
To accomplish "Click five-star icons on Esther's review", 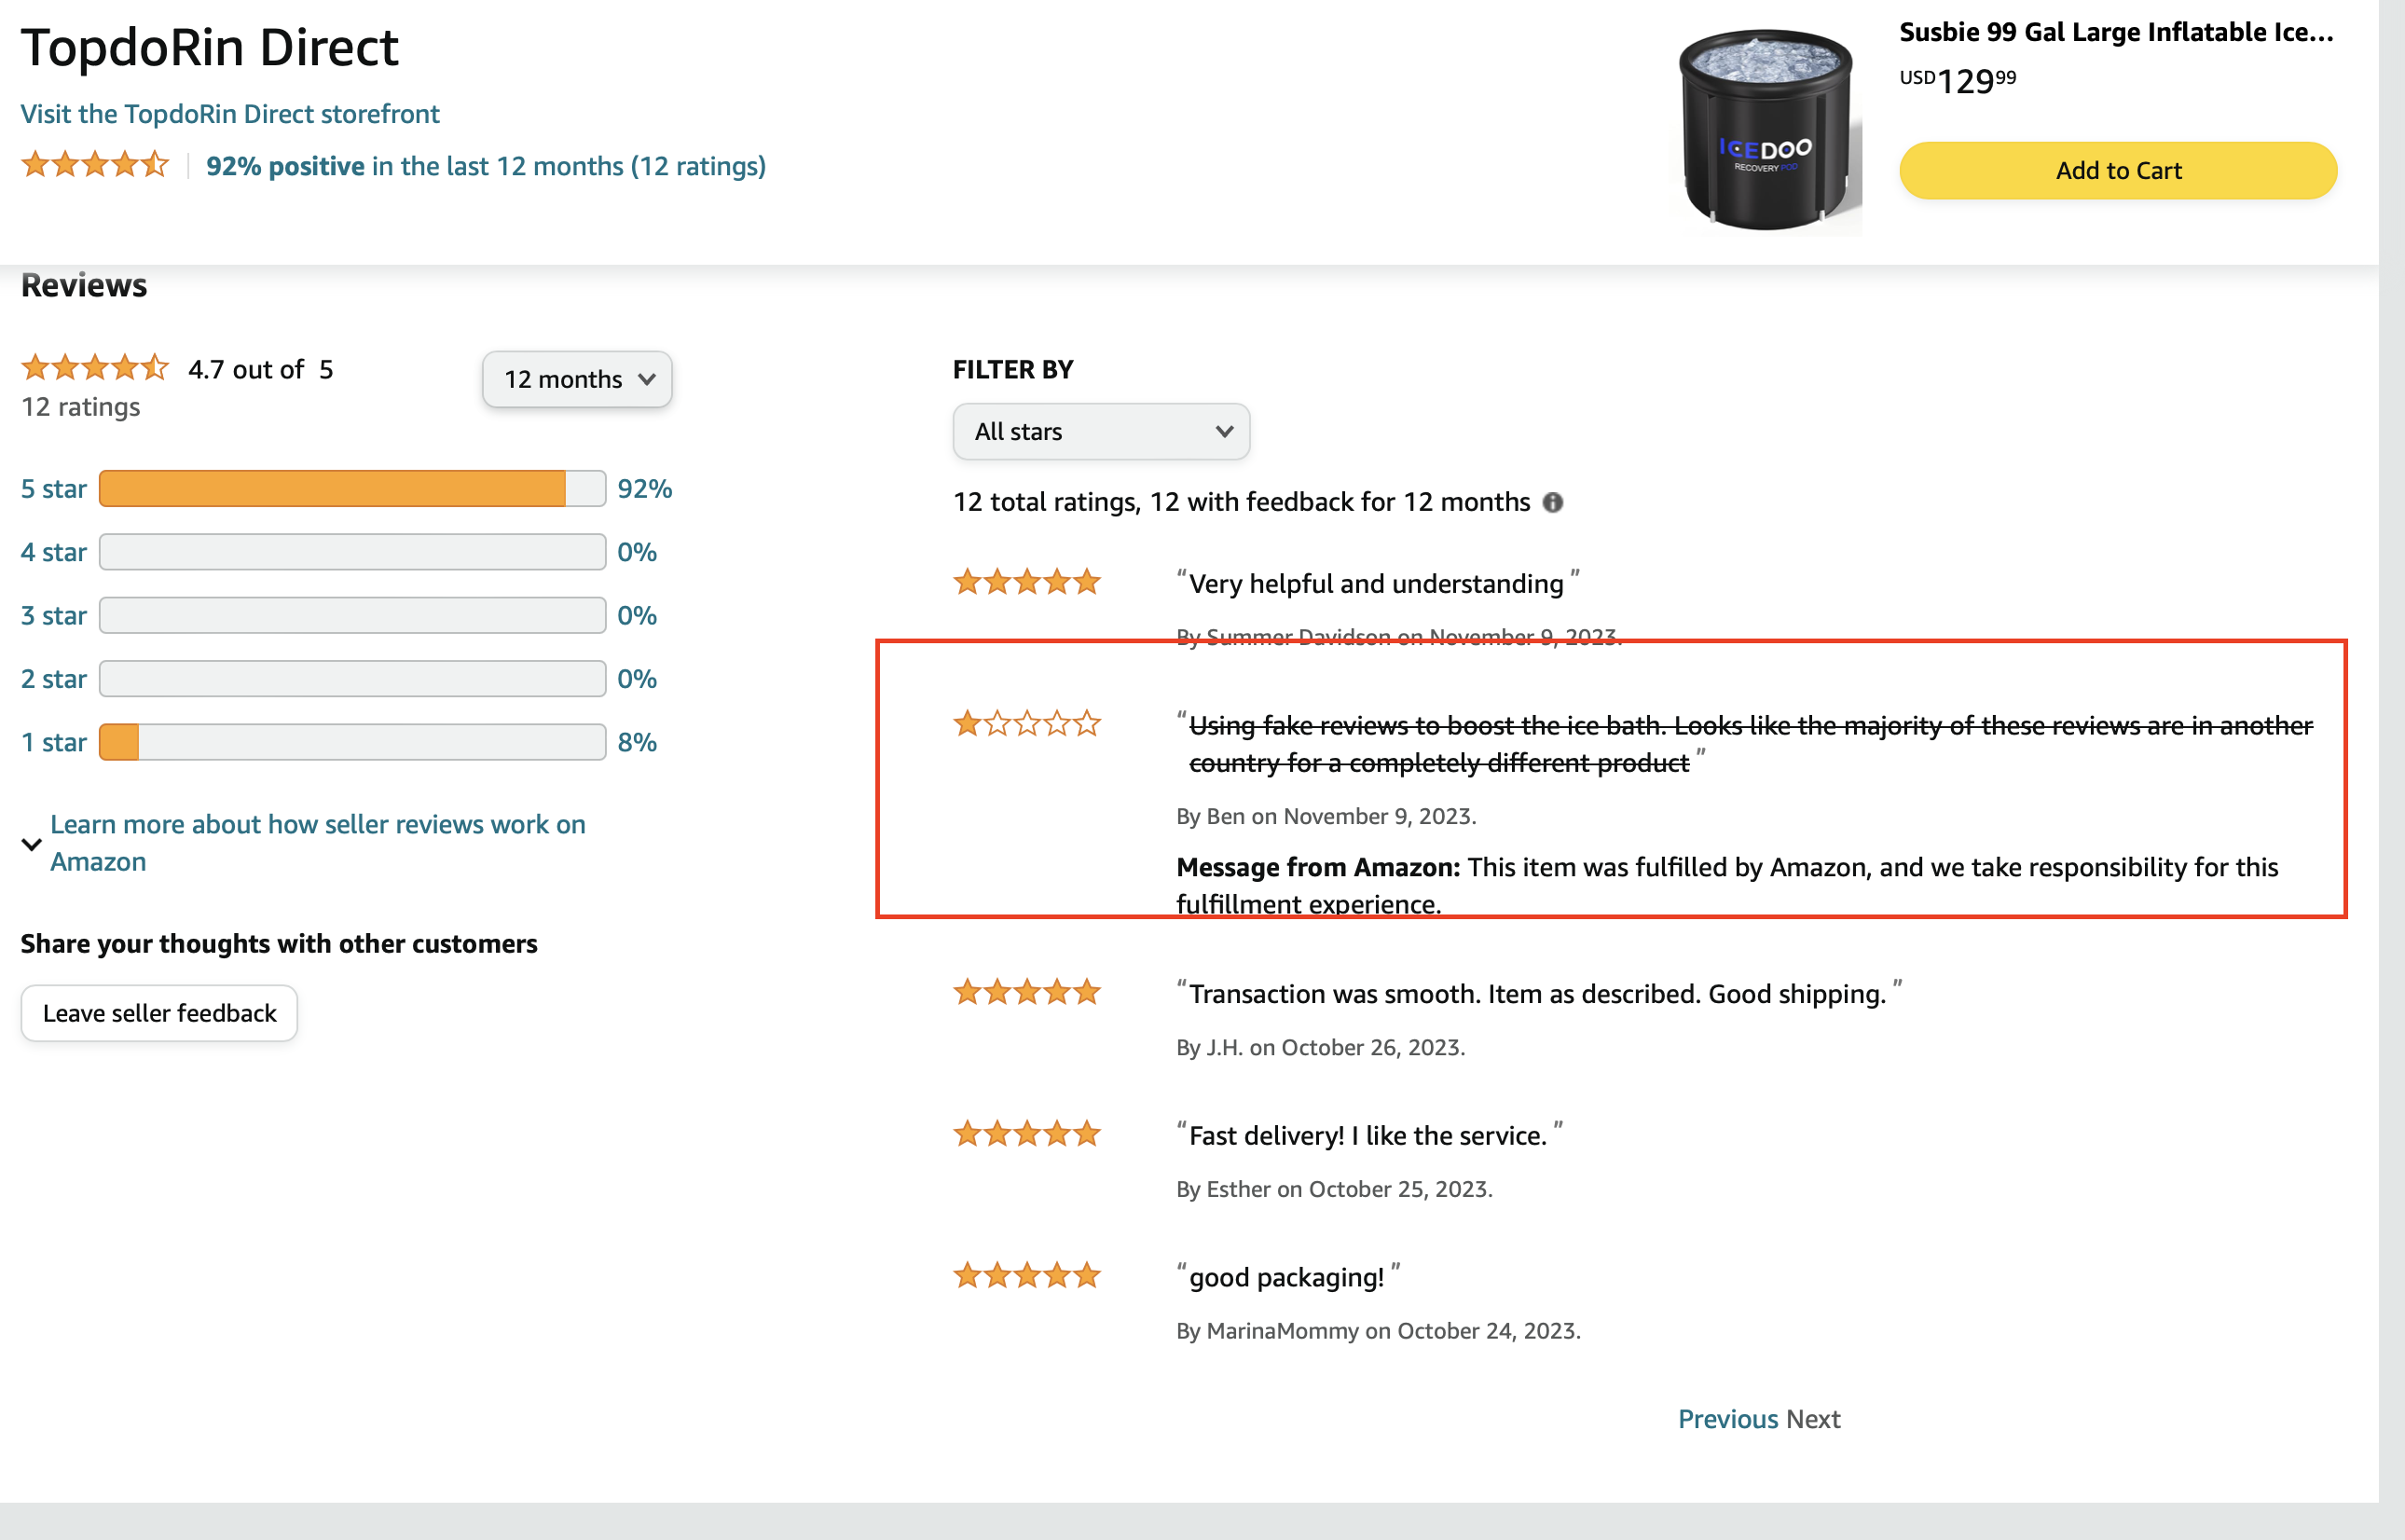I will pyautogui.click(x=1026, y=1134).
